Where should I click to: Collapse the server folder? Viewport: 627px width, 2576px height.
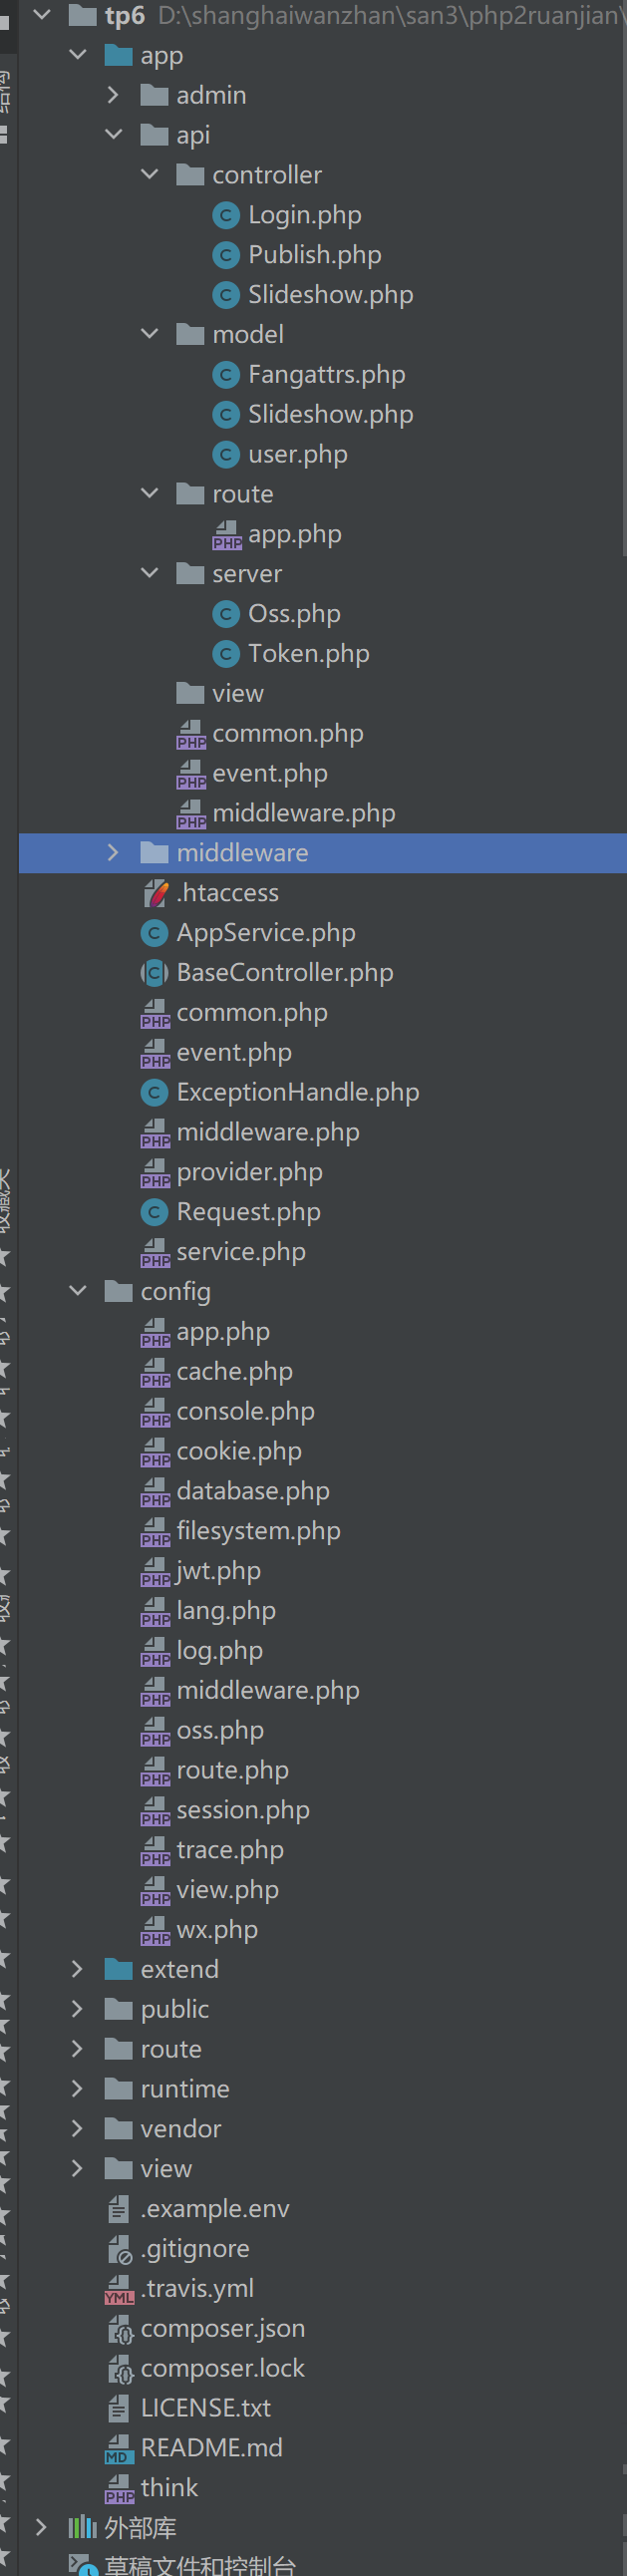click(150, 573)
